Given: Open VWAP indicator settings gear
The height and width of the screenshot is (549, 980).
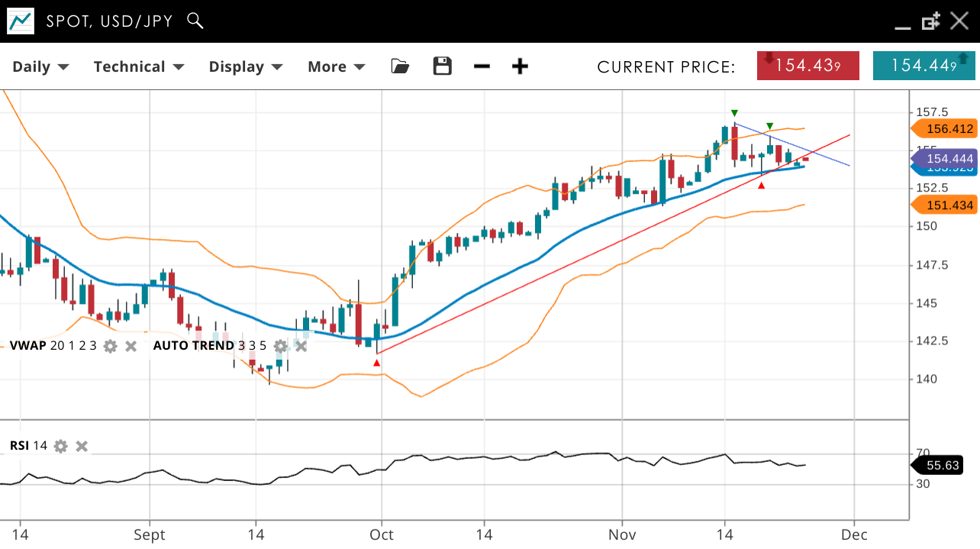Looking at the screenshot, I should point(110,346).
